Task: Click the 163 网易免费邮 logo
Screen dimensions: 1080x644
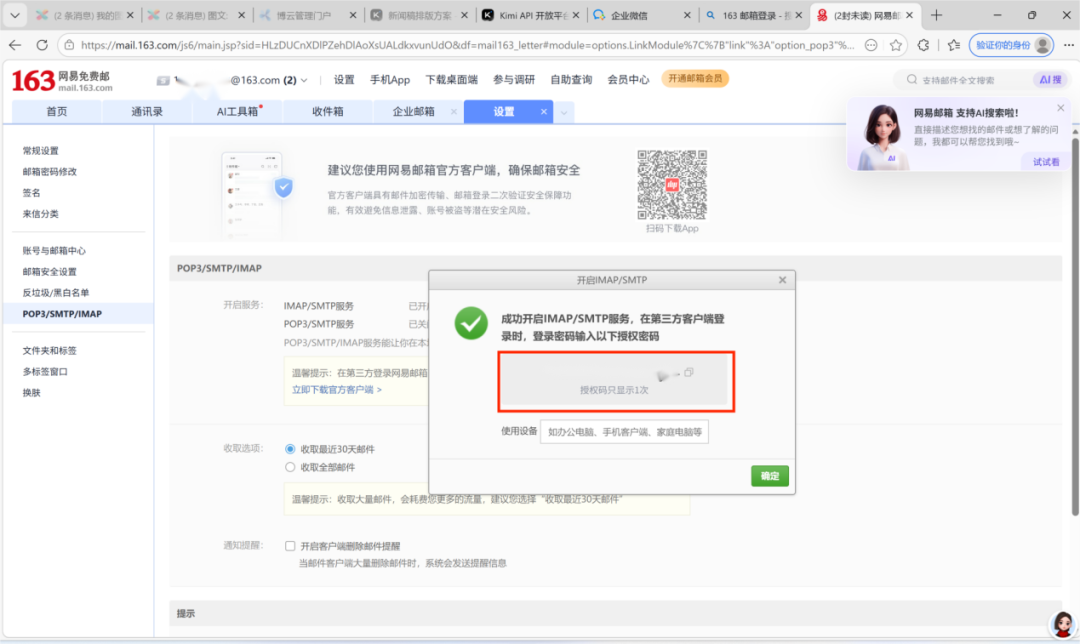Action: (61, 81)
